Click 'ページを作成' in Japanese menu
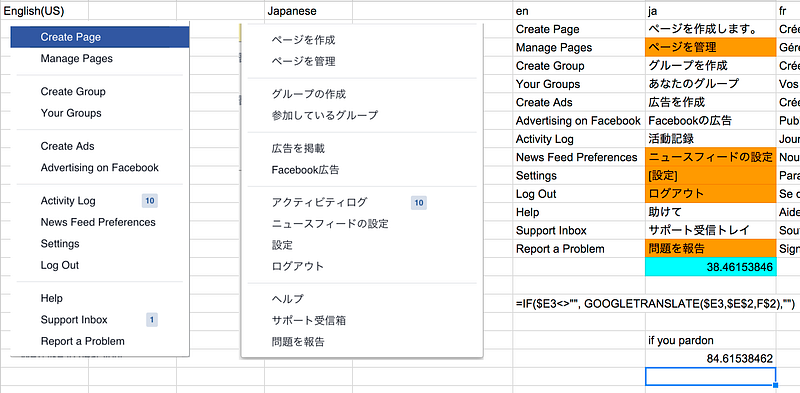The width and height of the screenshot is (800, 393). click(303, 40)
